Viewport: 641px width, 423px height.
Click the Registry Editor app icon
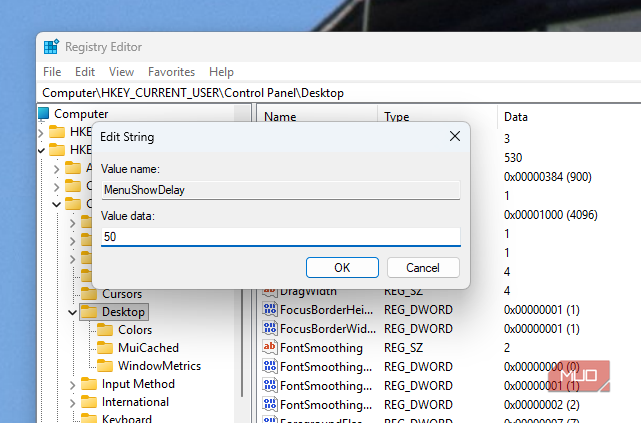tap(51, 47)
